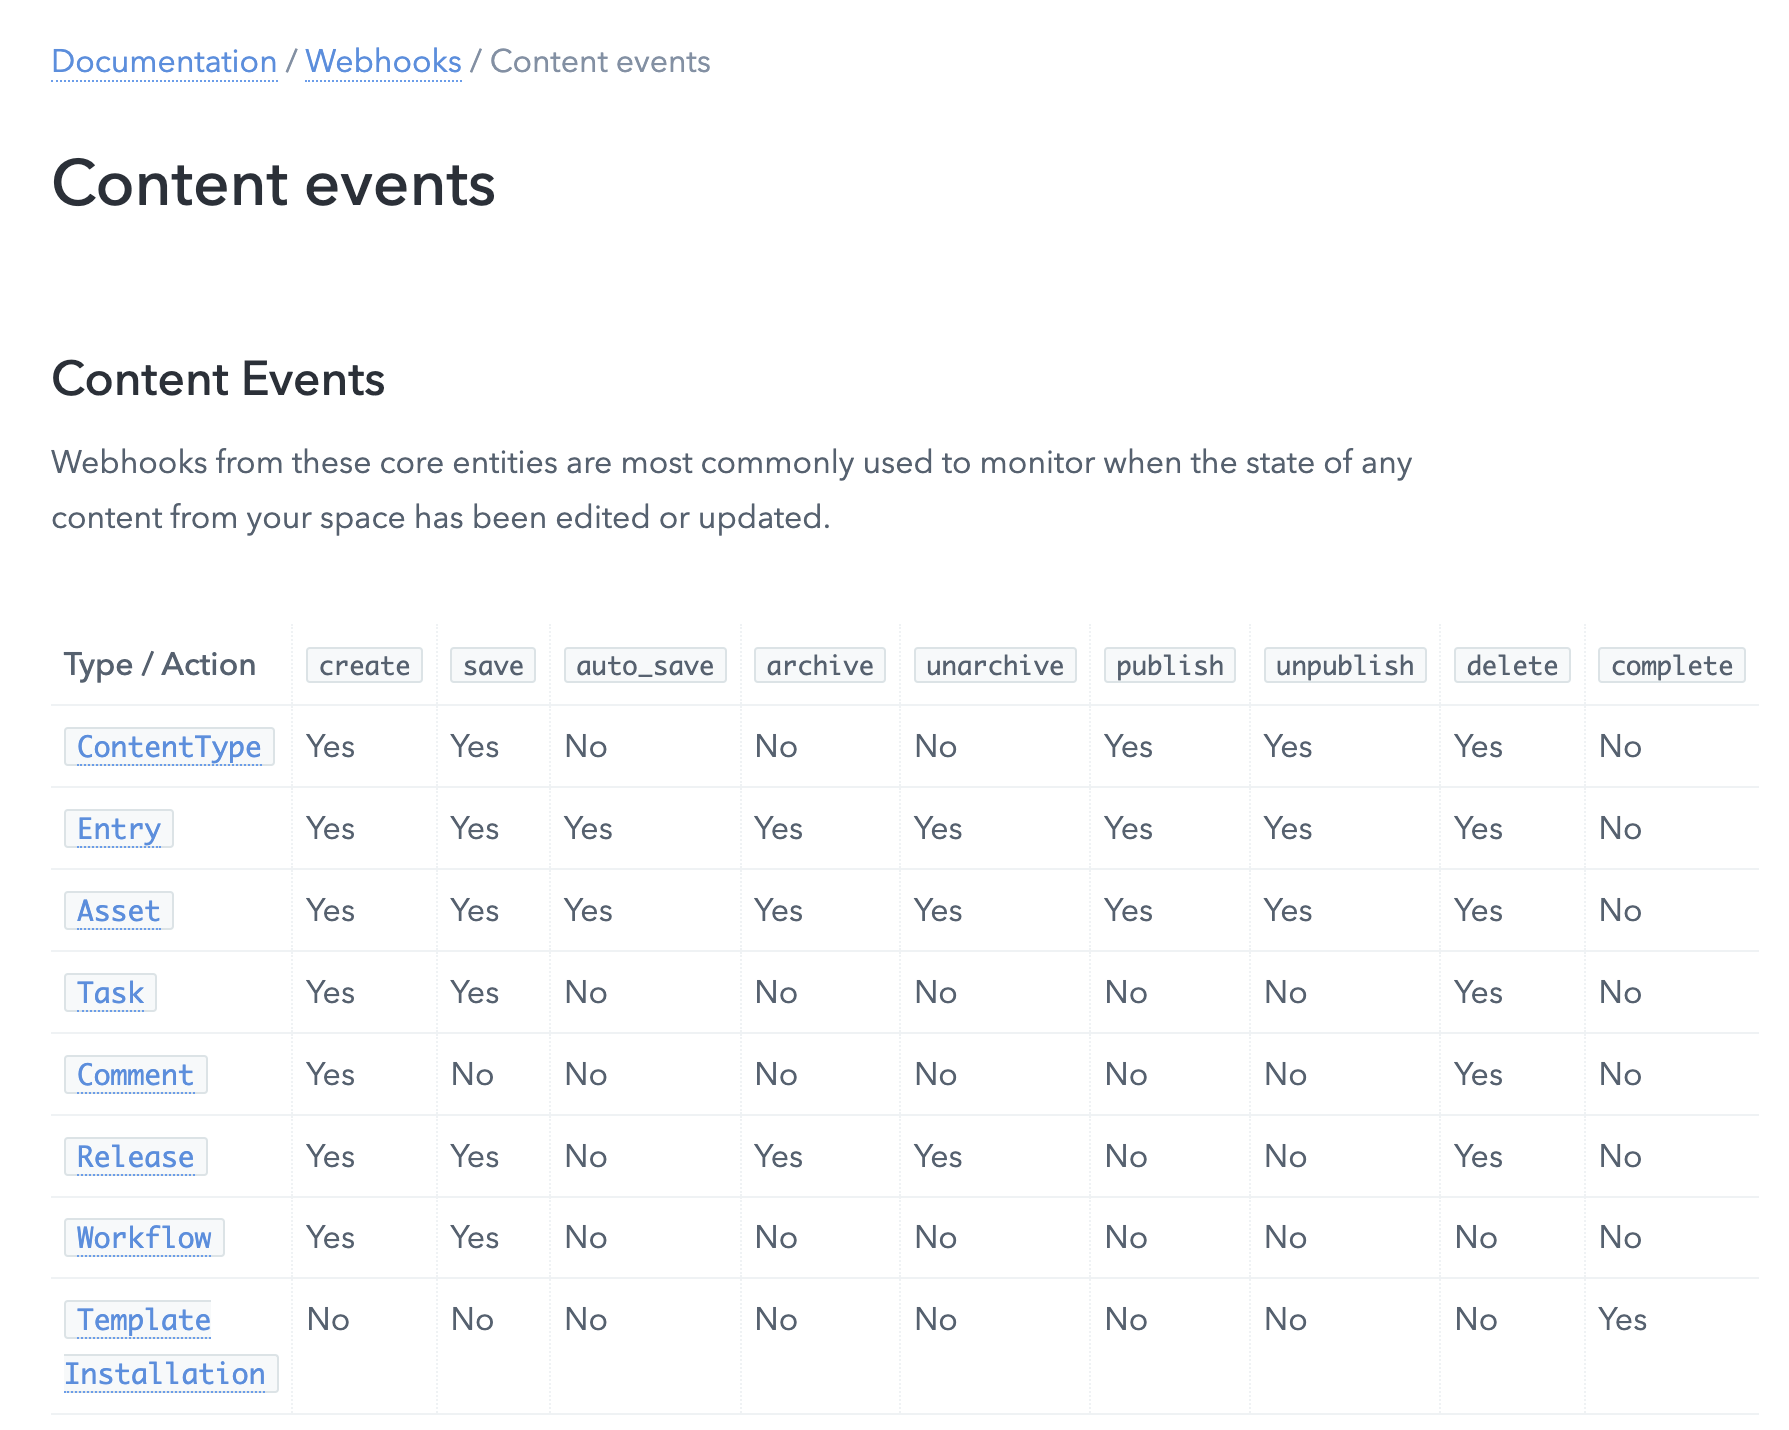Click the create column header tag
This screenshot has height=1430, width=1789.
[x=364, y=666]
